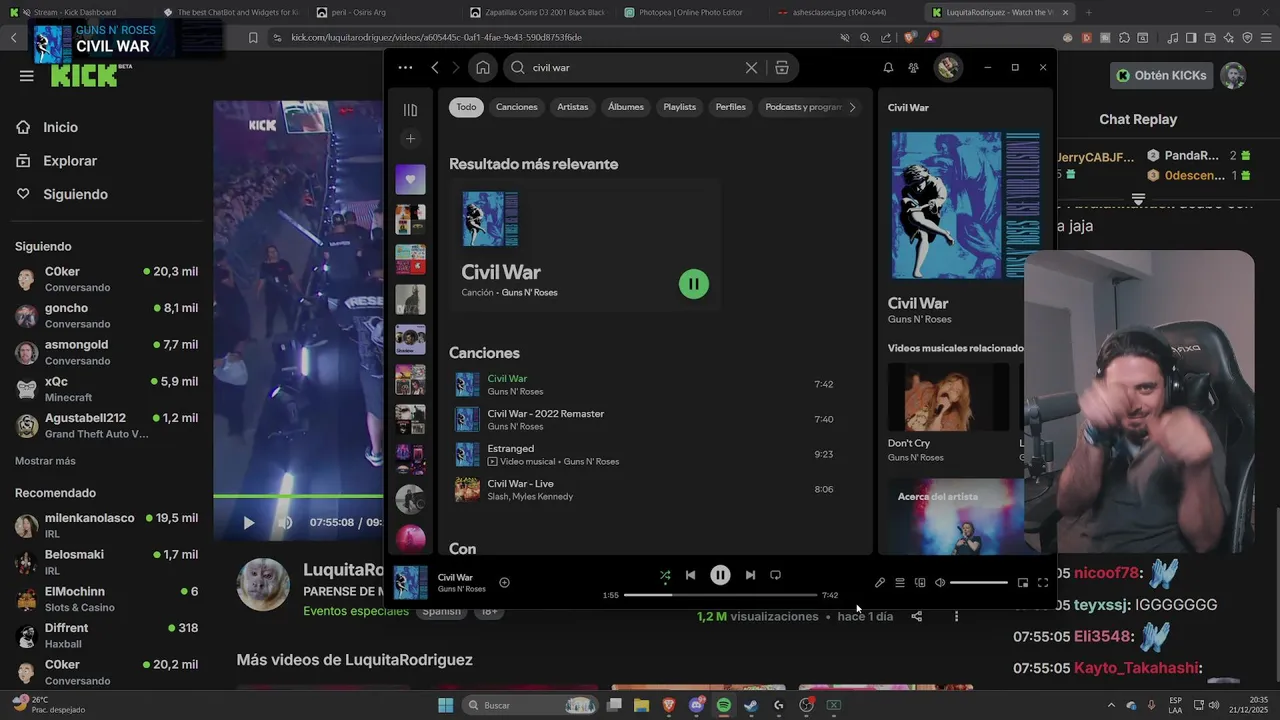Open browser Extensions puzzle icon
The width and height of the screenshot is (1280, 720).
click(1124, 37)
